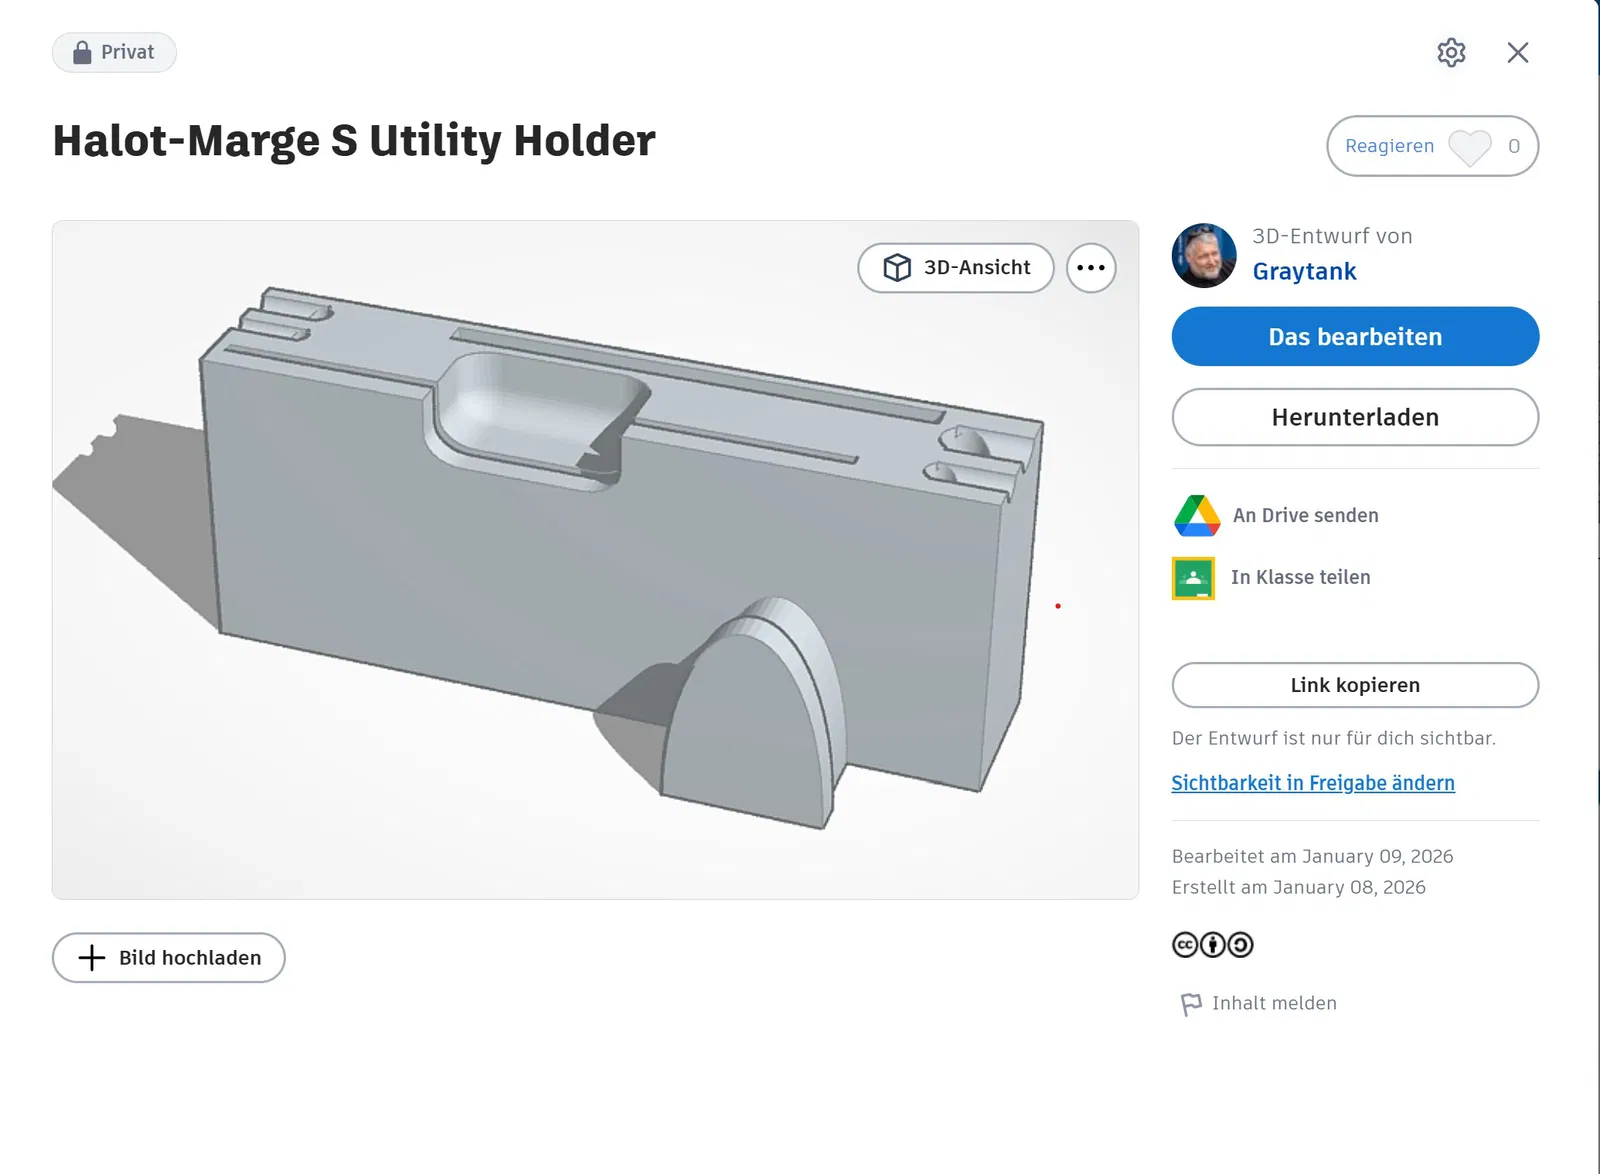Click the Privat lock badge
Image resolution: width=1600 pixels, height=1174 pixels.
coord(114,53)
